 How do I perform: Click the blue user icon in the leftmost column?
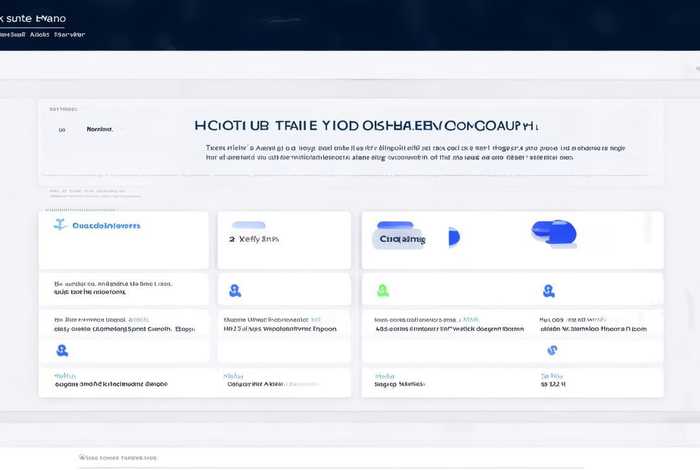click(62, 350)
